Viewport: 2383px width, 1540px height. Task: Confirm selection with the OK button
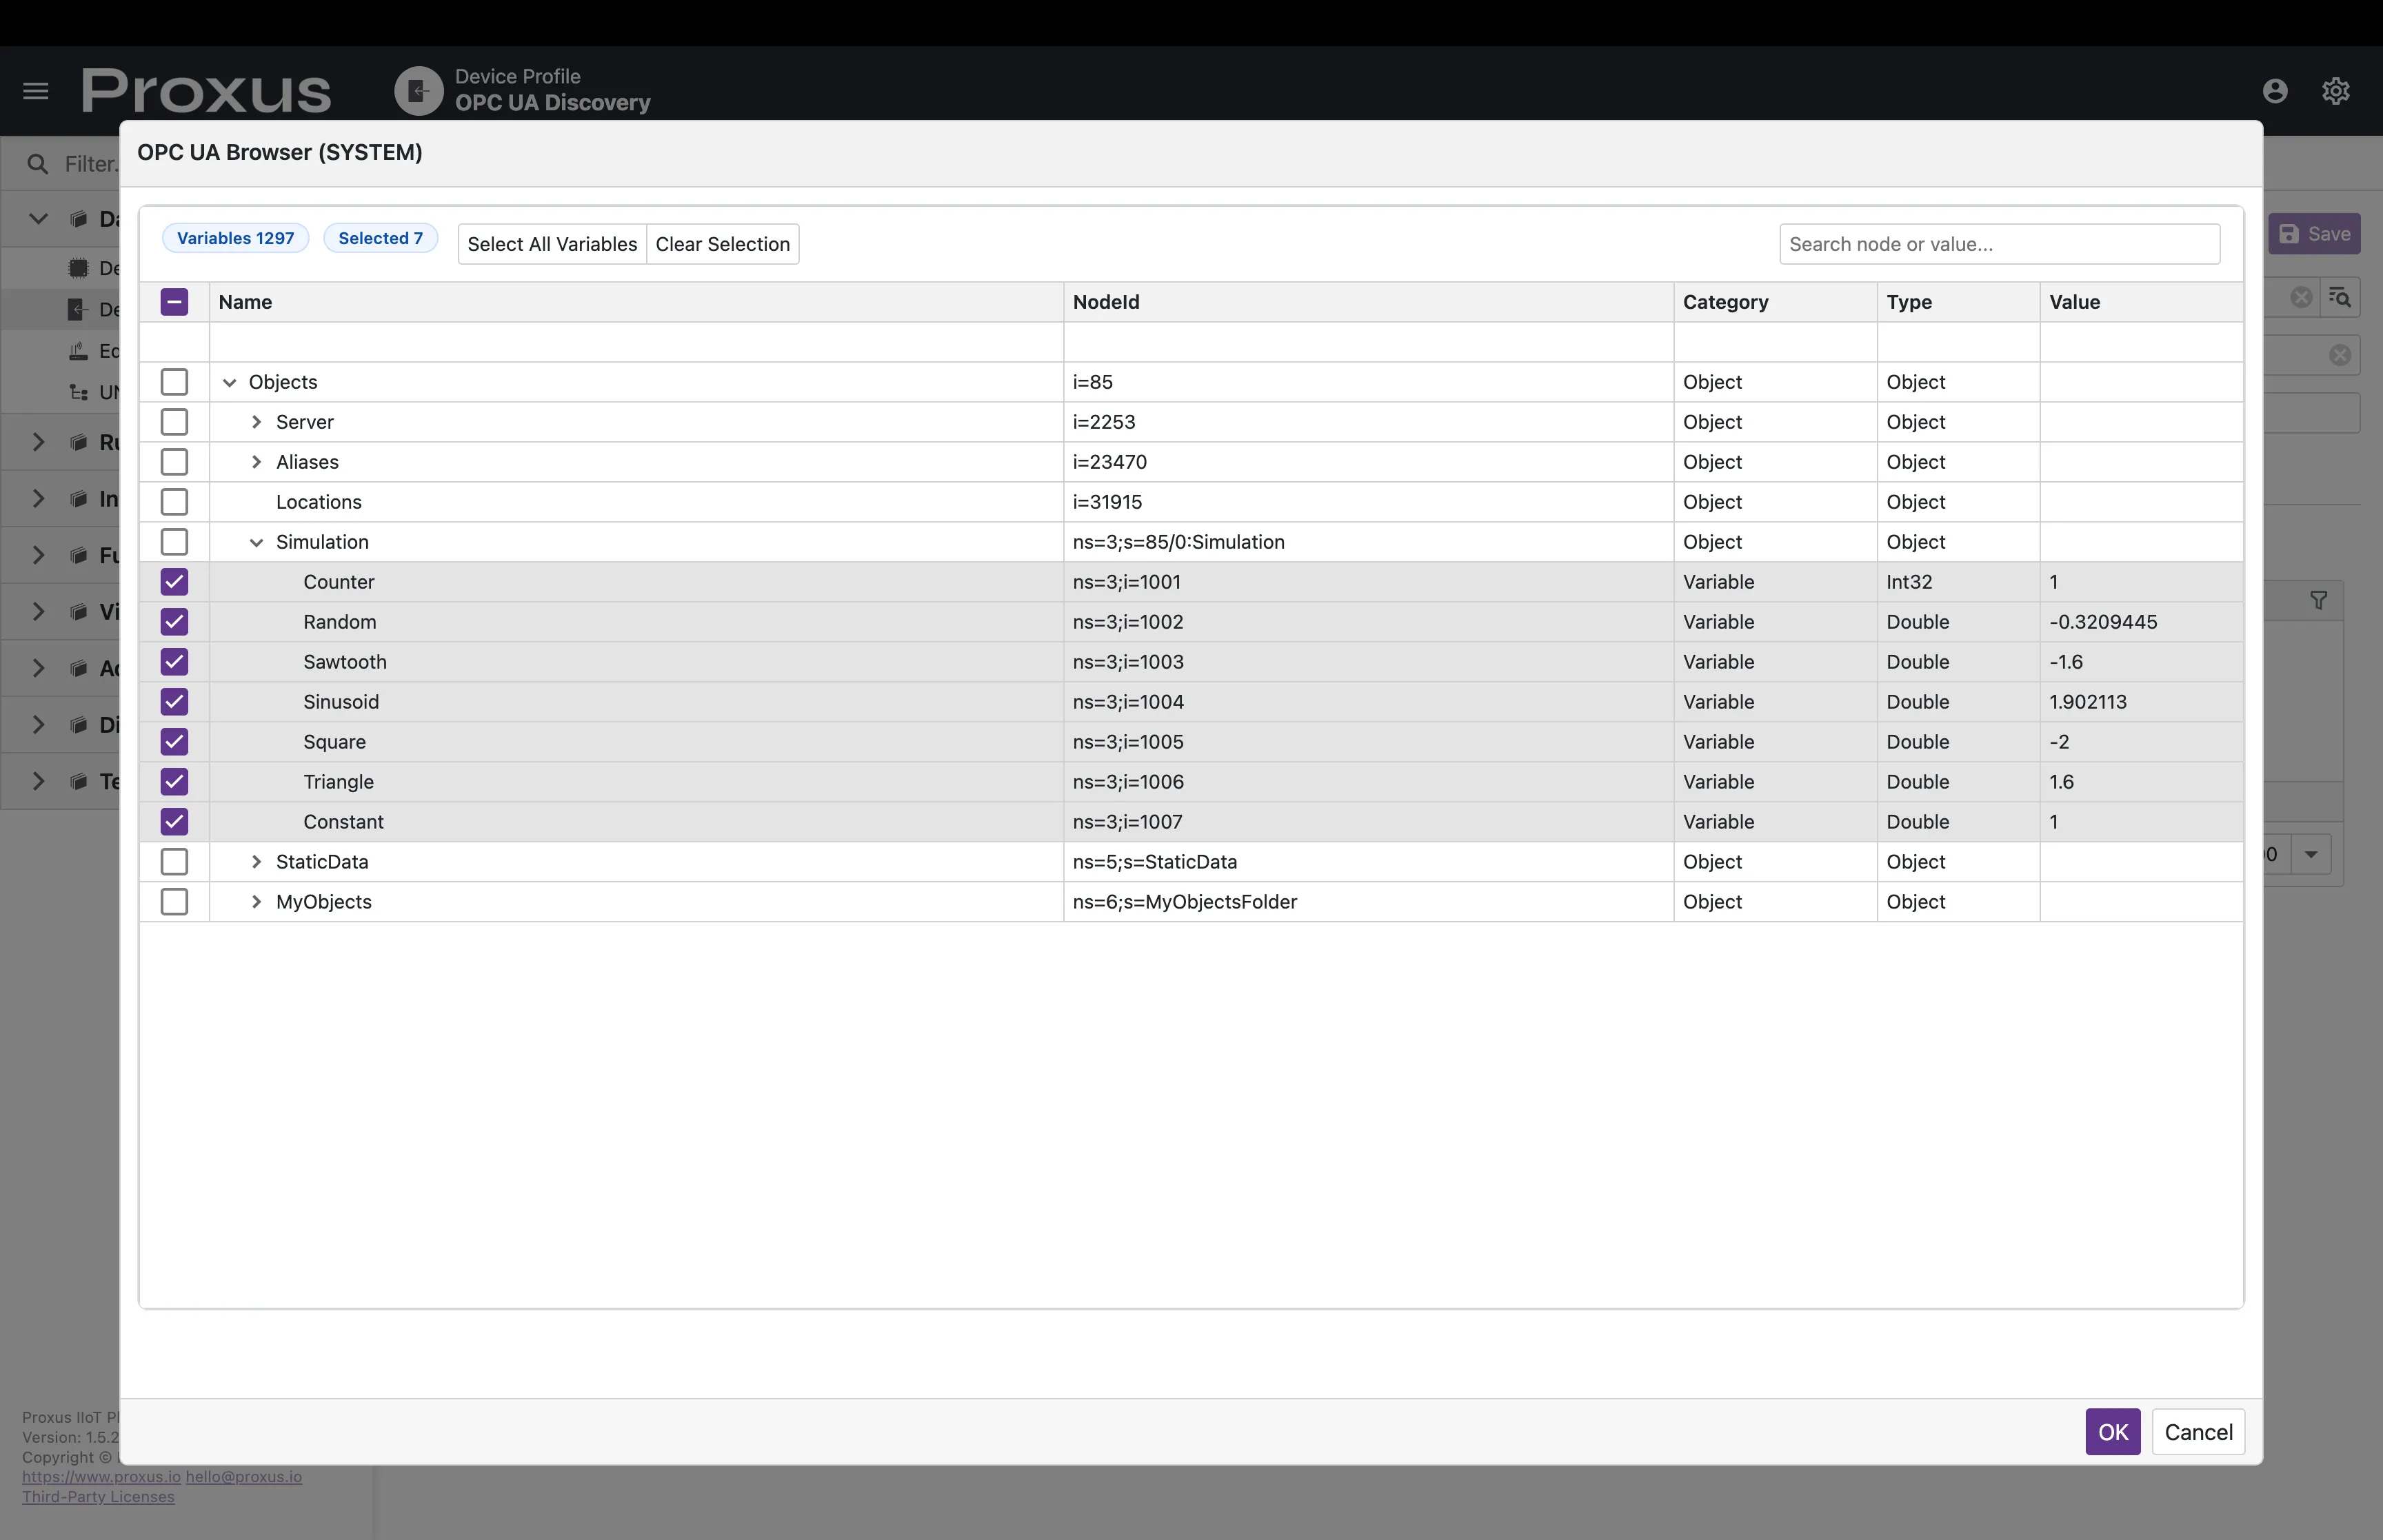2111,1432
